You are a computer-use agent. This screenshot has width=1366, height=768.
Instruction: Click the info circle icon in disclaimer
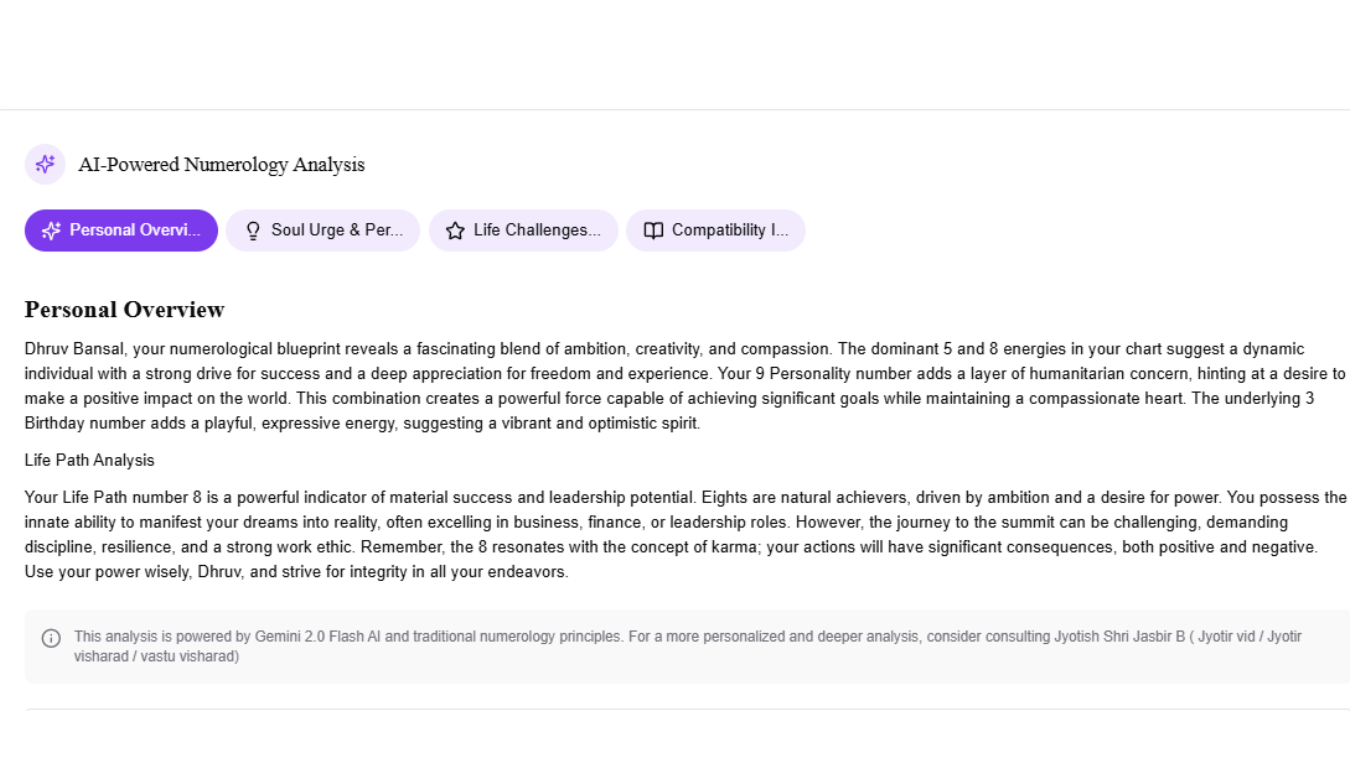pyautogui.click(x=51, y=638)
